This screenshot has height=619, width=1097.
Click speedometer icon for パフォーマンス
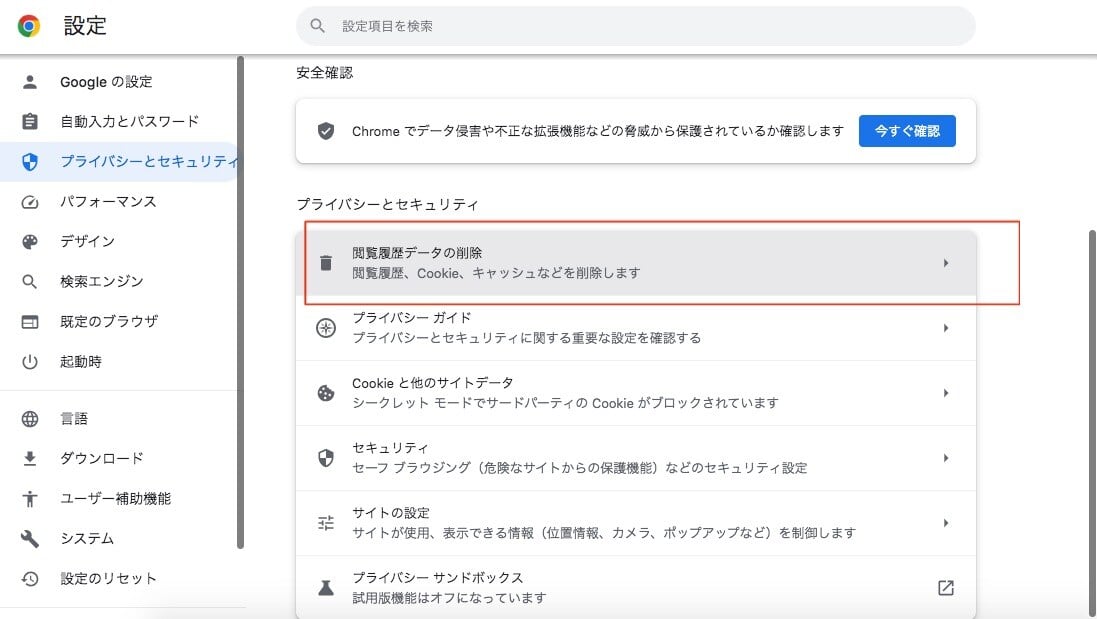pos(29,201)
